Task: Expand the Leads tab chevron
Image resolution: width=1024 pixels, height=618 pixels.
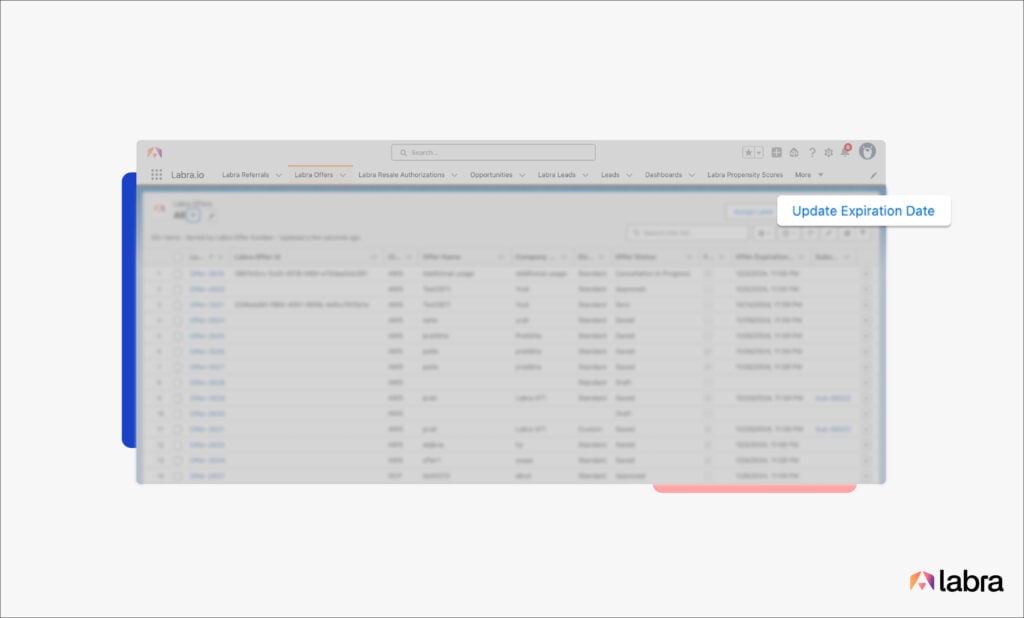Action: pyautogui.click(x=630, y=175)
